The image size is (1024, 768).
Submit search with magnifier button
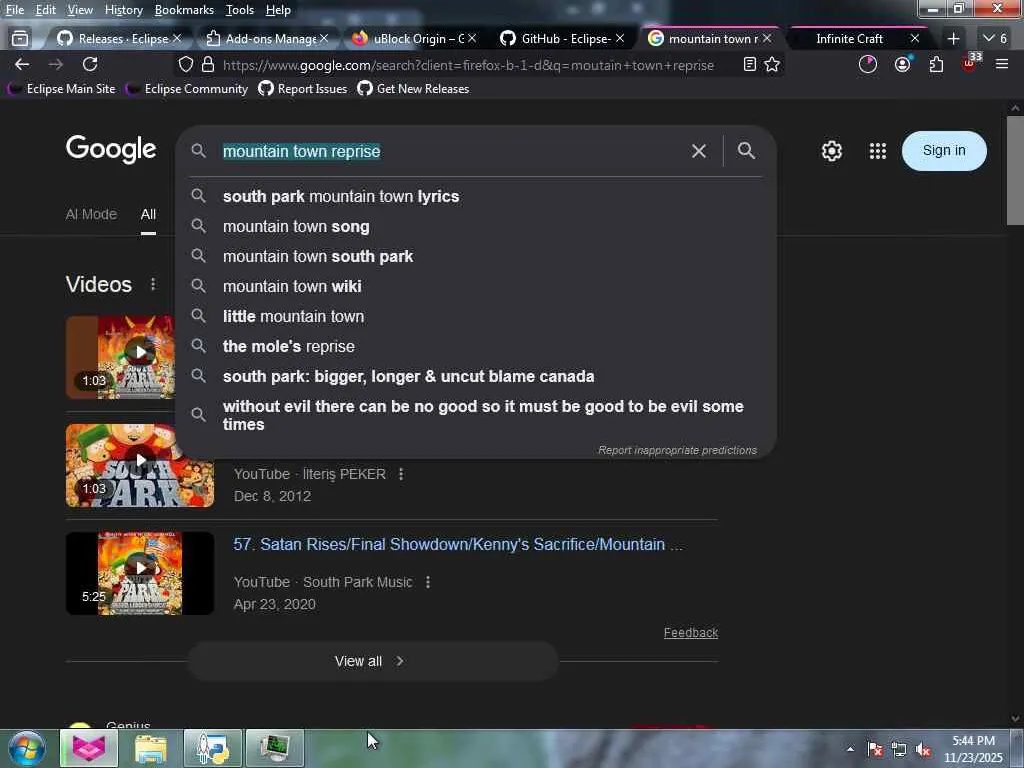click(746, 151)
